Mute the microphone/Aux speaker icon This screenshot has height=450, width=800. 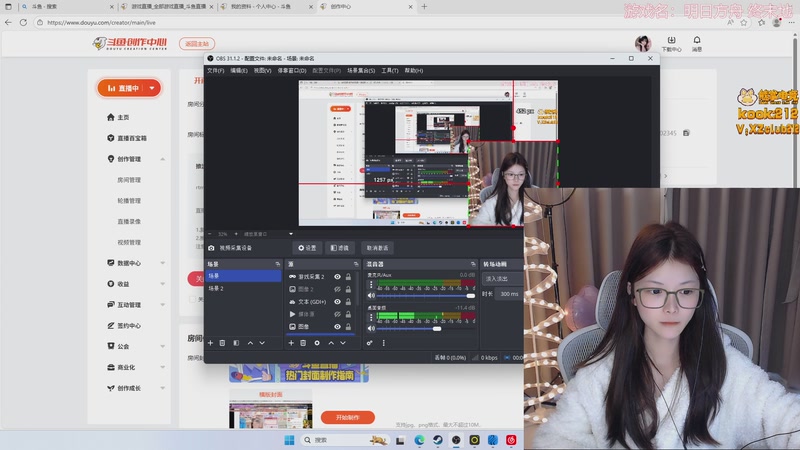(371, 295)
